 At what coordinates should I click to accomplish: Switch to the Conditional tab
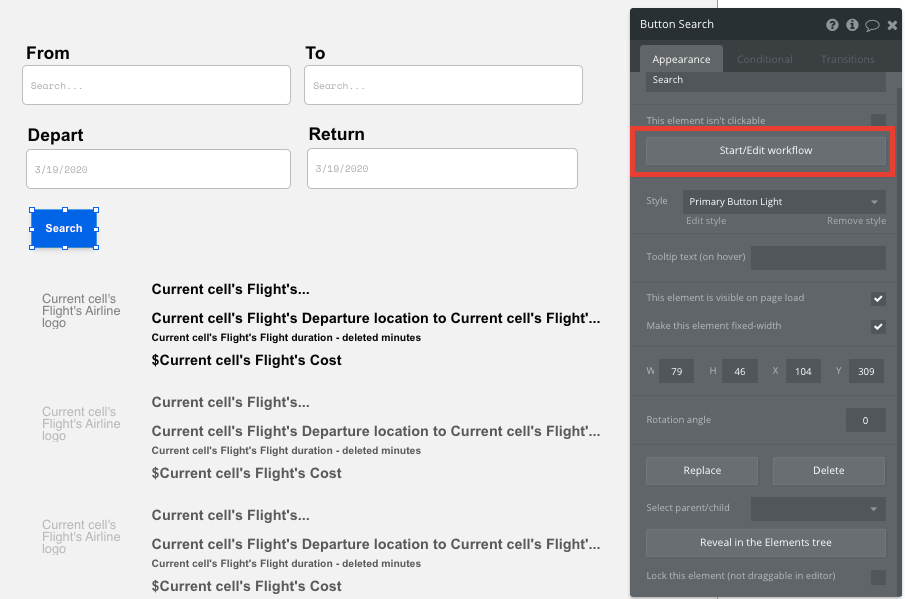[764, 59]
